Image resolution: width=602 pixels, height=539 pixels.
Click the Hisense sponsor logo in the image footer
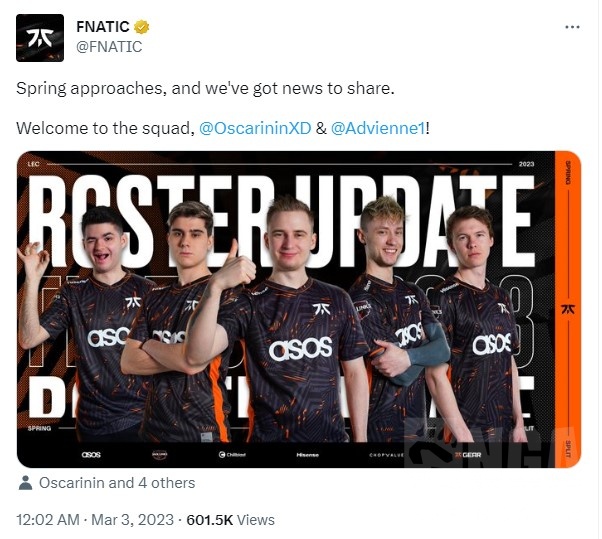coord(308,455)
